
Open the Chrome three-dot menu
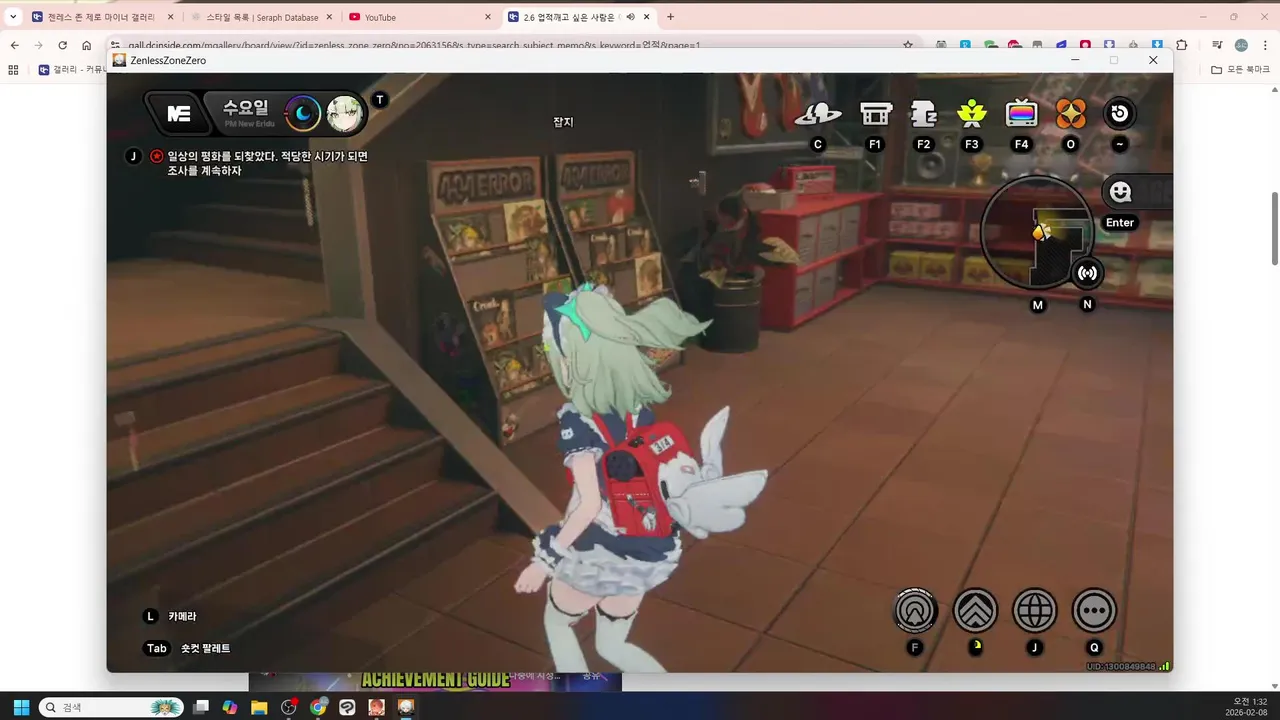point(1265,45)
